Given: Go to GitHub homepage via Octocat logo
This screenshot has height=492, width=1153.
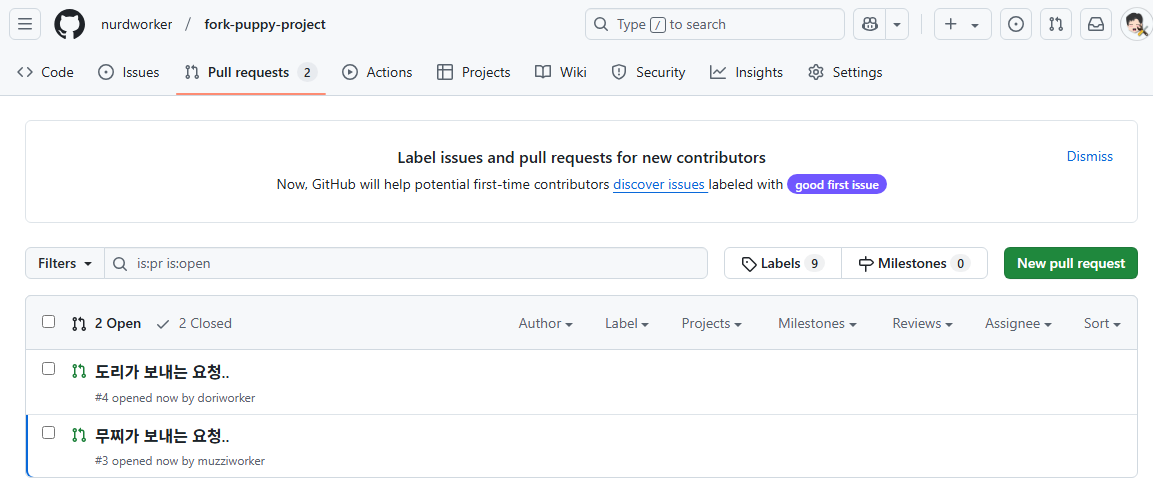Looking at the screenshot, I should [x=70, y=24].
